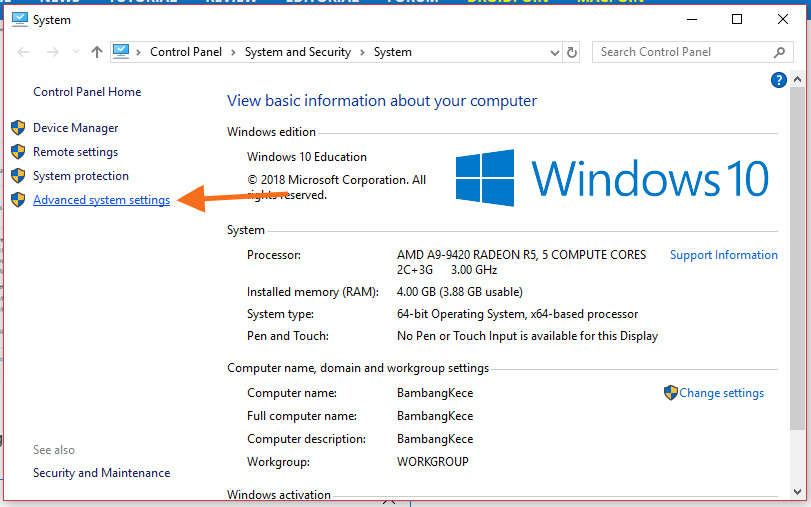Open Control Panel Home
Screen dimensions: 811x507
pos(87,92)
